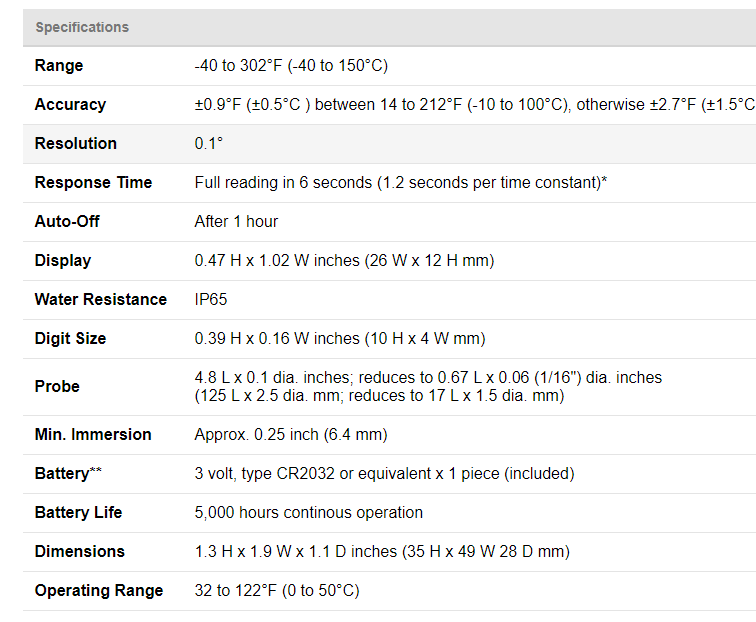
Task: Click the Dimensions row label
Action: pos(80,552)
